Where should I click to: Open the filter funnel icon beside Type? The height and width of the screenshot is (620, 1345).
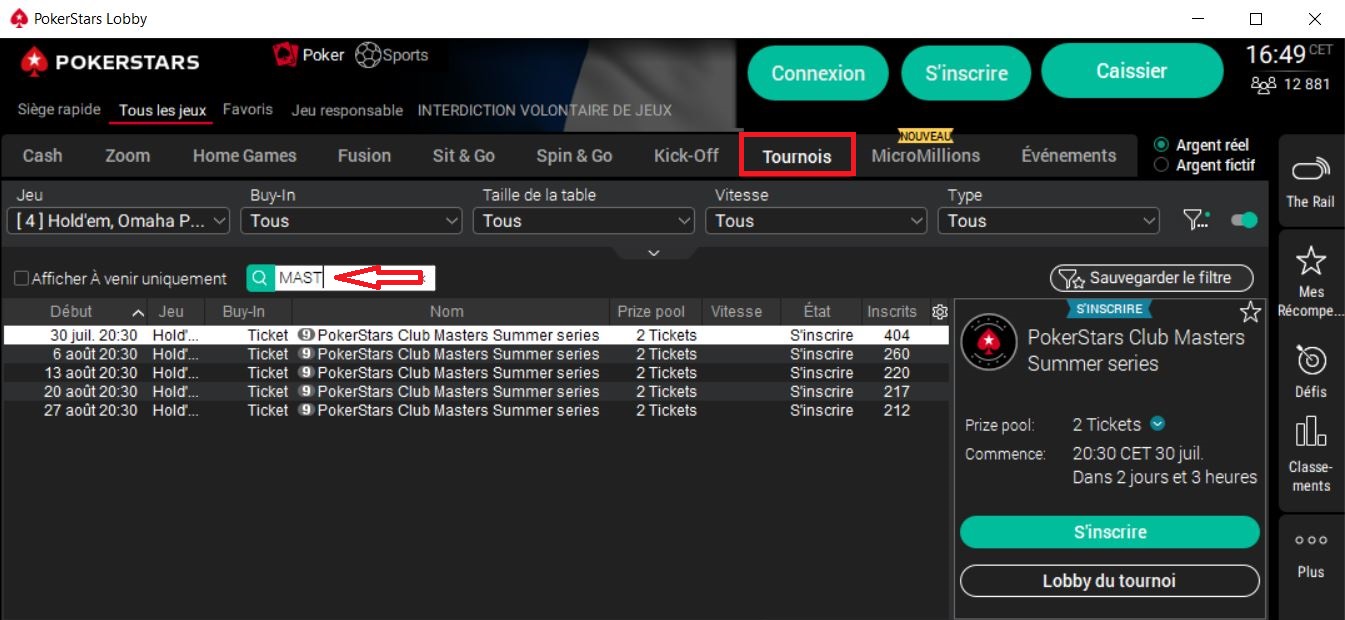pos(1196,220)
